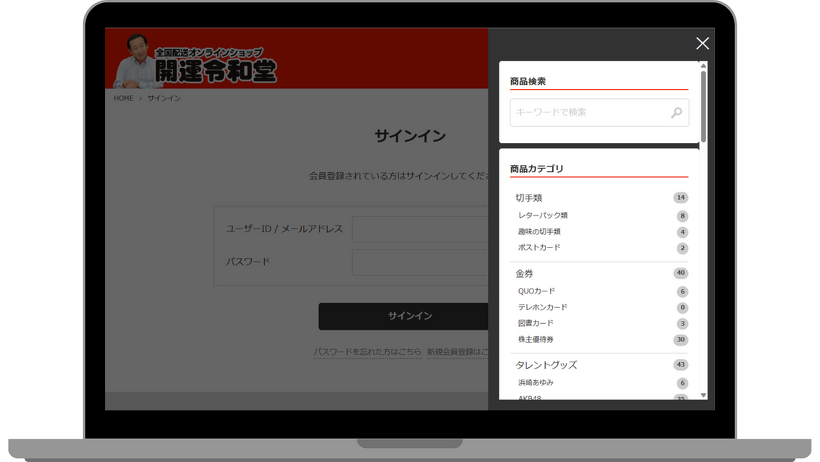Select the 図書カード subcategory

click(x=535, y=323)
